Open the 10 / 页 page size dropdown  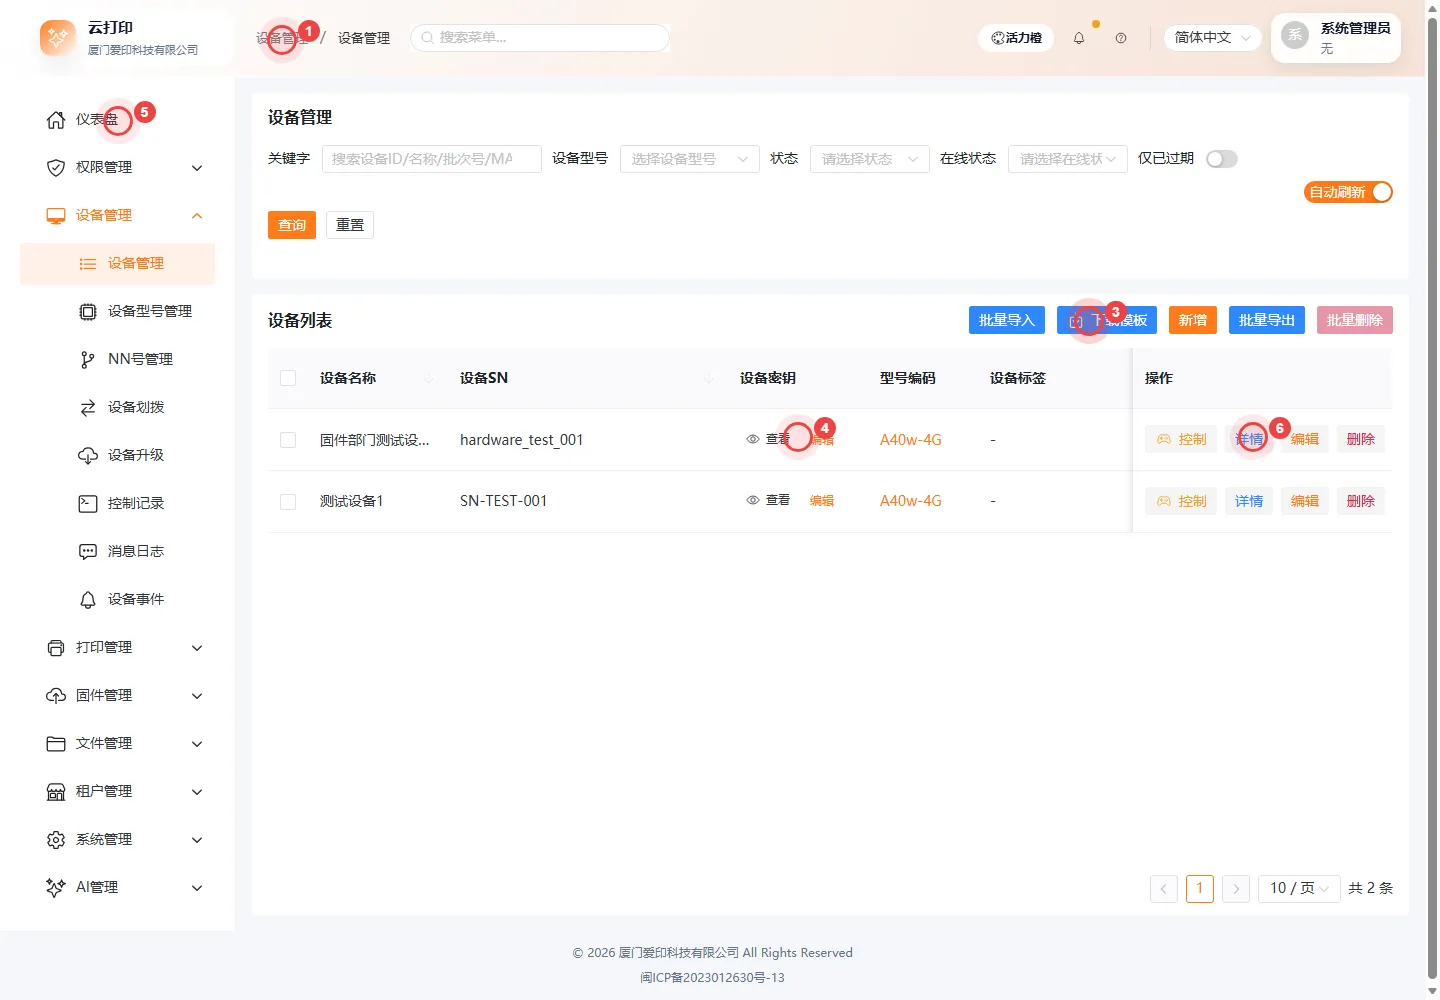point(1299,888)
